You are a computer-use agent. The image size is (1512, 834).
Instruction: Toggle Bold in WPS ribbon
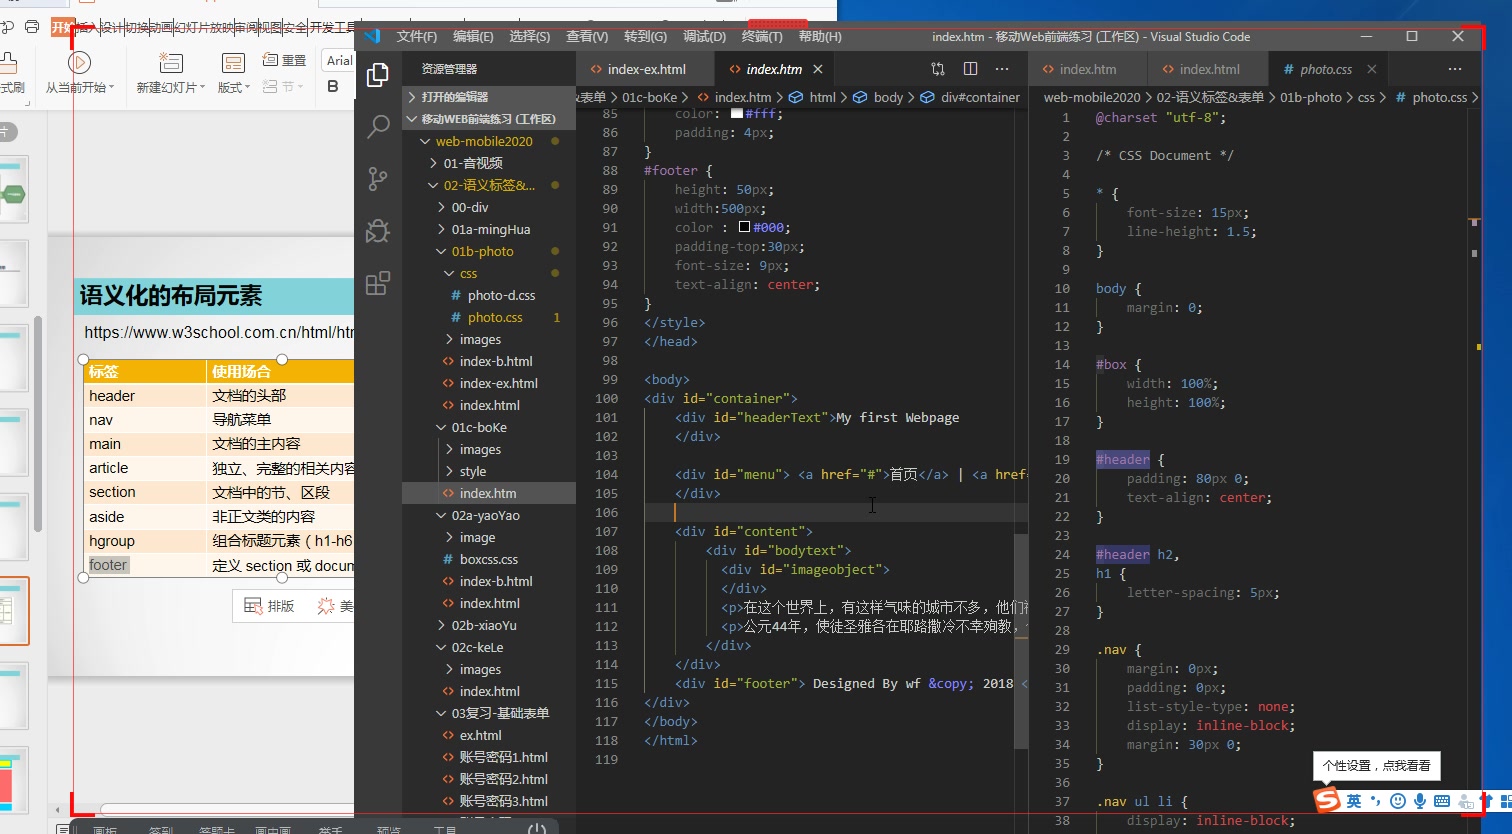333,86
